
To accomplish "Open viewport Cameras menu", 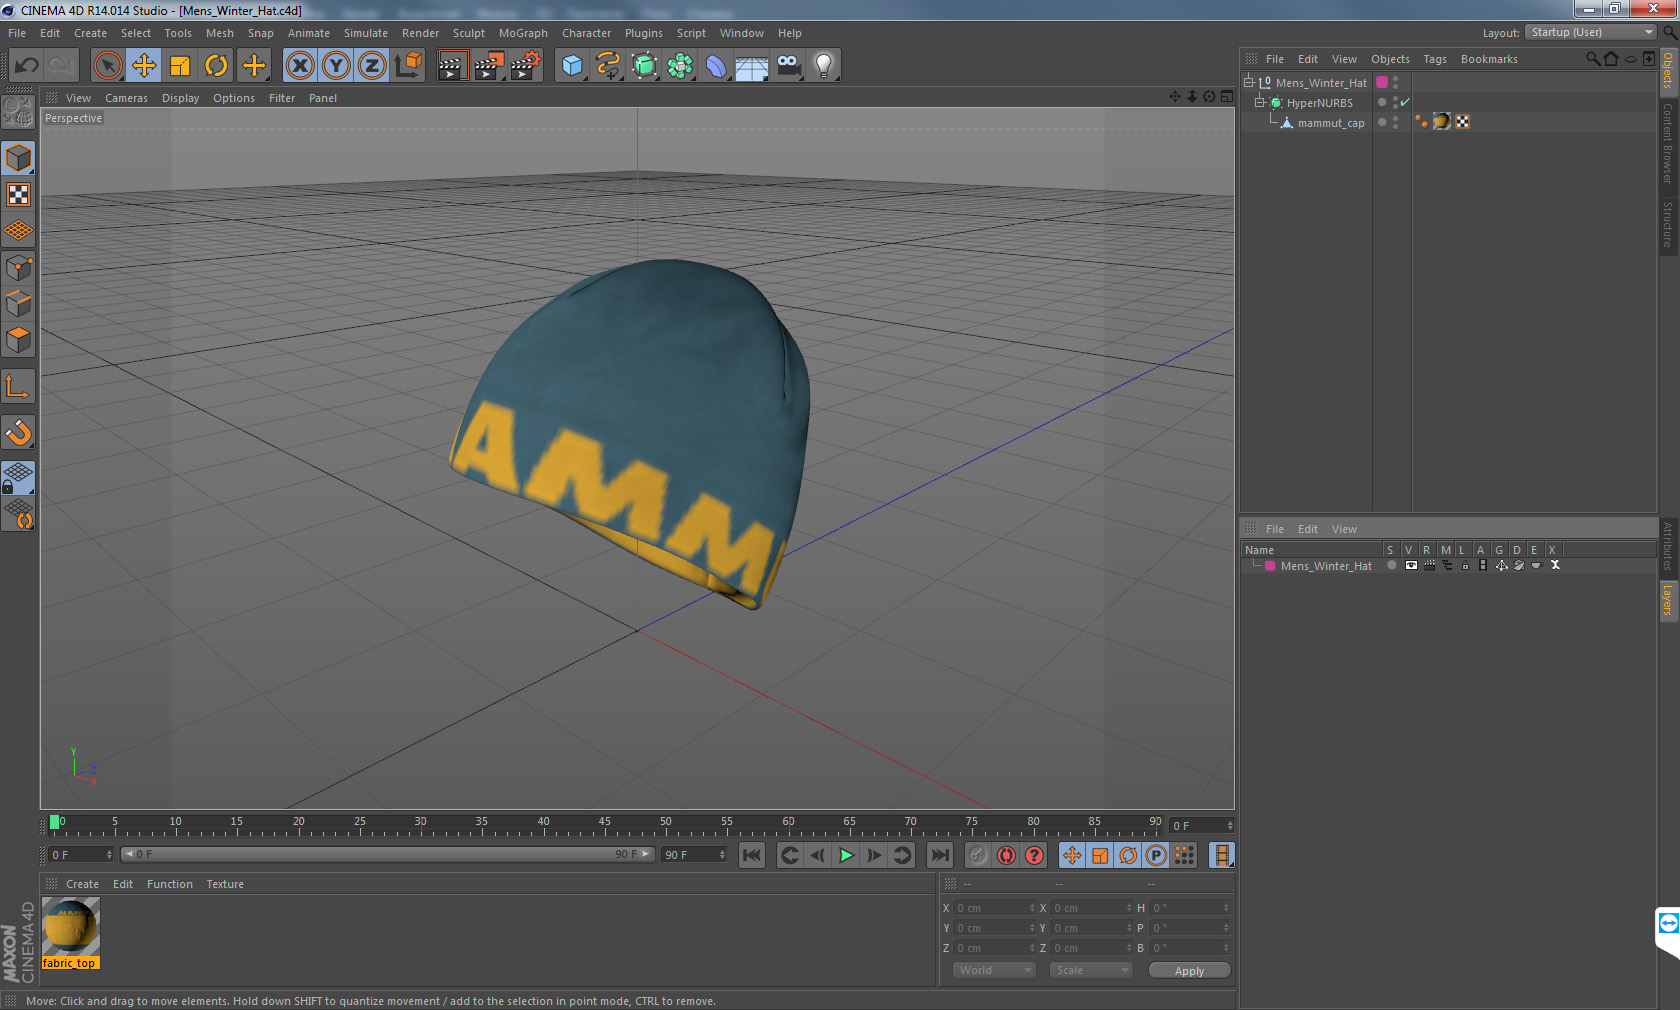I will point(126,98).
